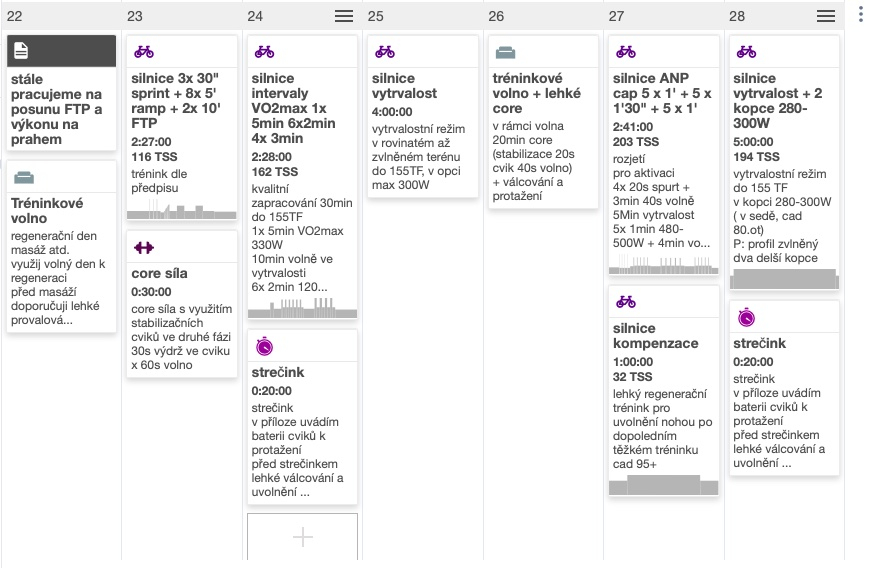Image resolution: width=871 pixels, height=568 pixels.
Task: Click stopwatch icon on day 24 strečink card
Action: [x=264, y=346]
